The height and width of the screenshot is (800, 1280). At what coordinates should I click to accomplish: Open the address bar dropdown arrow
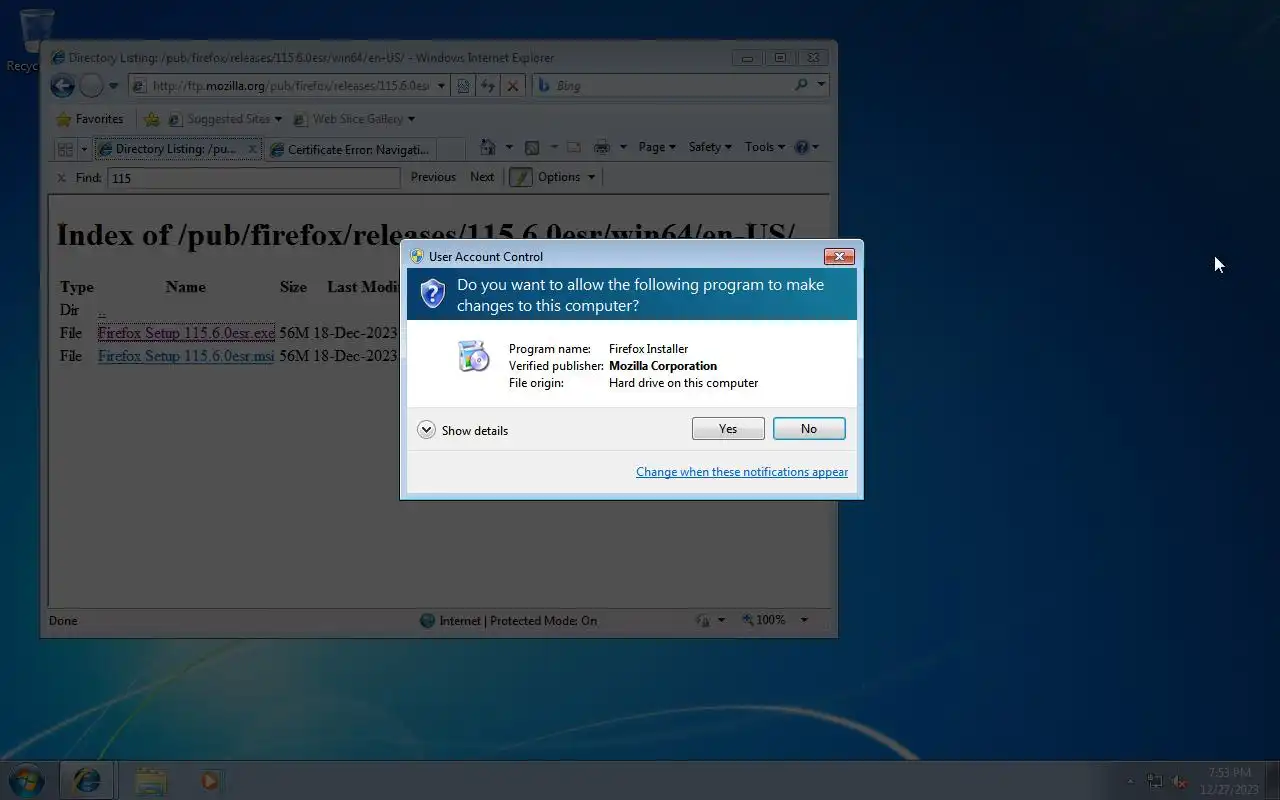click(441, 86)
